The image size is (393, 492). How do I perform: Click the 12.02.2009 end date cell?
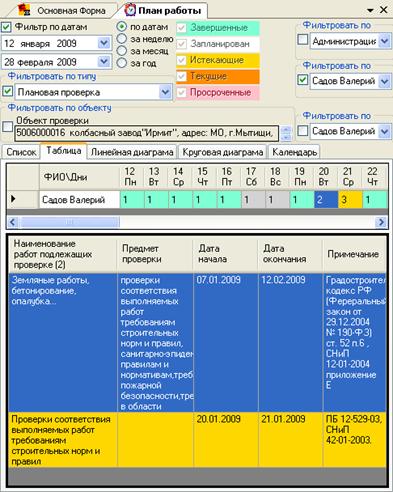point(290,342)
